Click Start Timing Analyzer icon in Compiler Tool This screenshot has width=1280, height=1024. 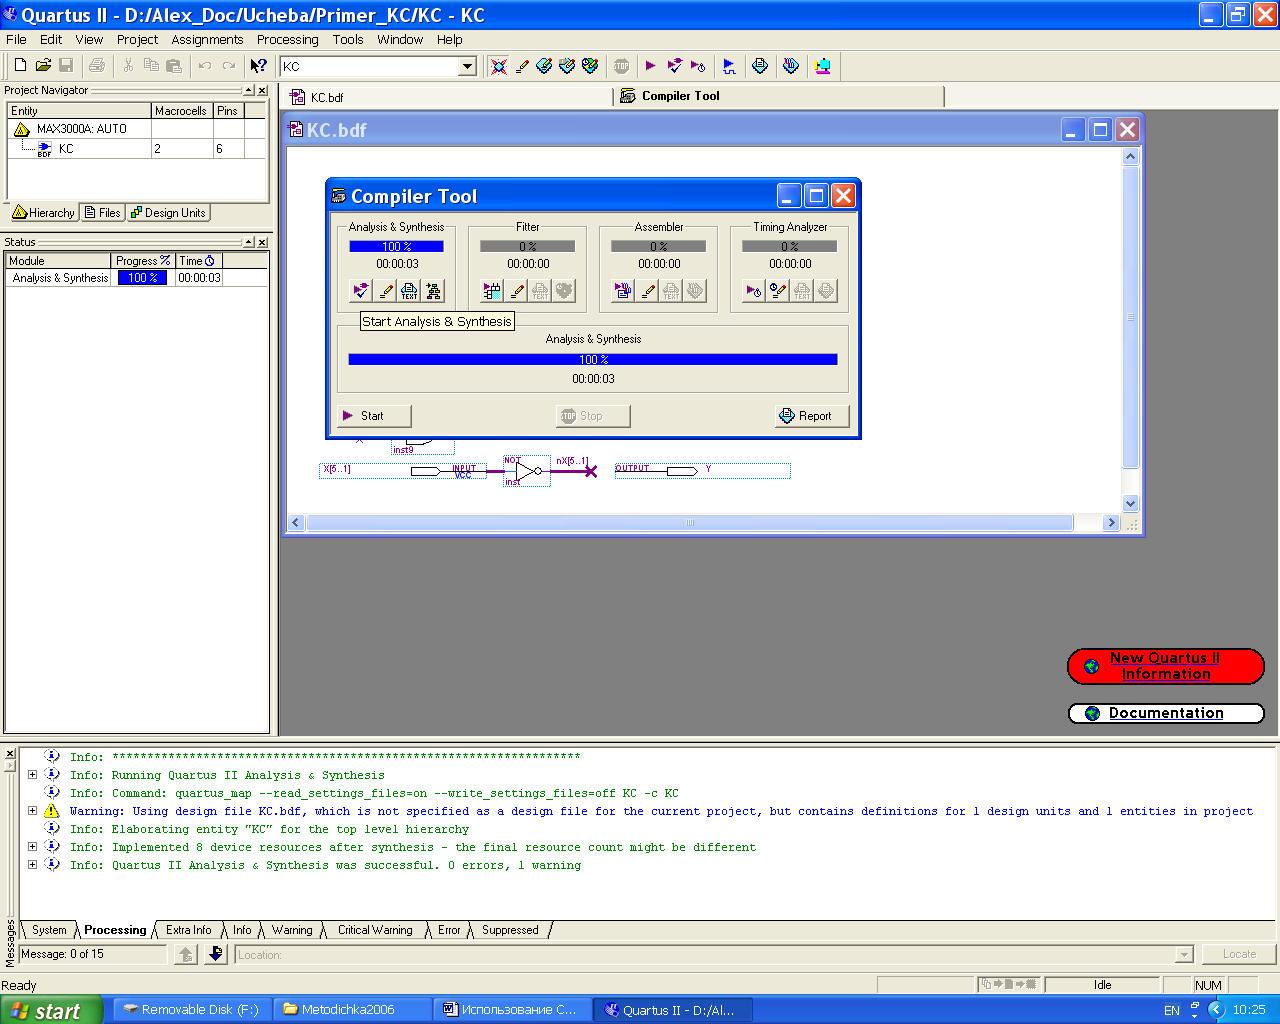(x=754, y=291)
